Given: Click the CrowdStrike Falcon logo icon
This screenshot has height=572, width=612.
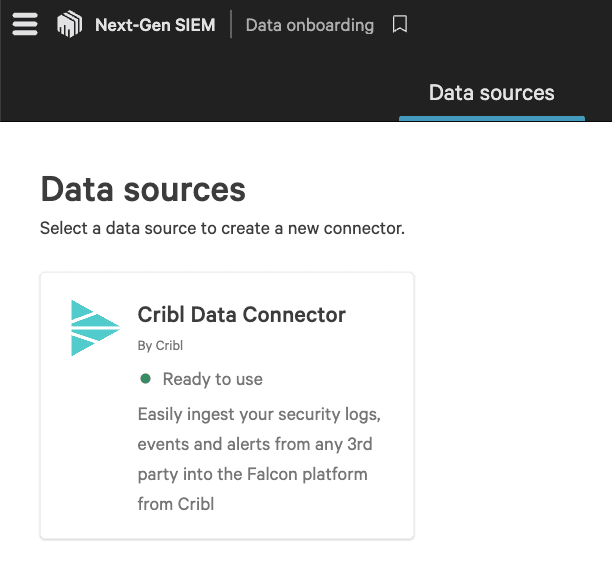Looking at the screenshot, I should click(x=69, y=25).
